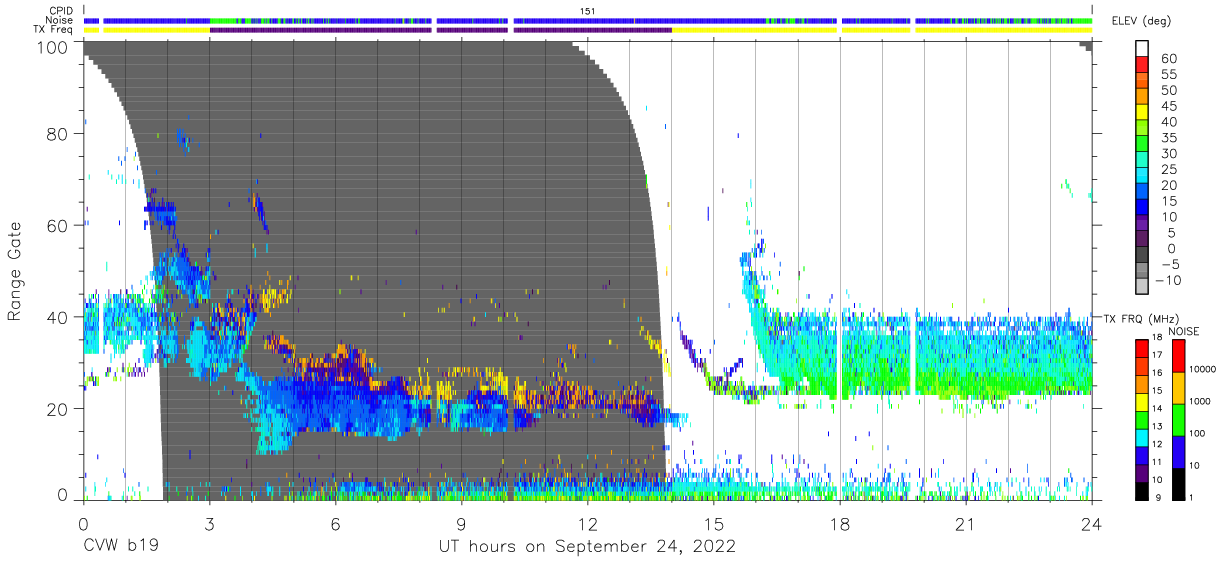Pick the light gray bottom segment of the ELEV color bar

tap(1143, 287)
